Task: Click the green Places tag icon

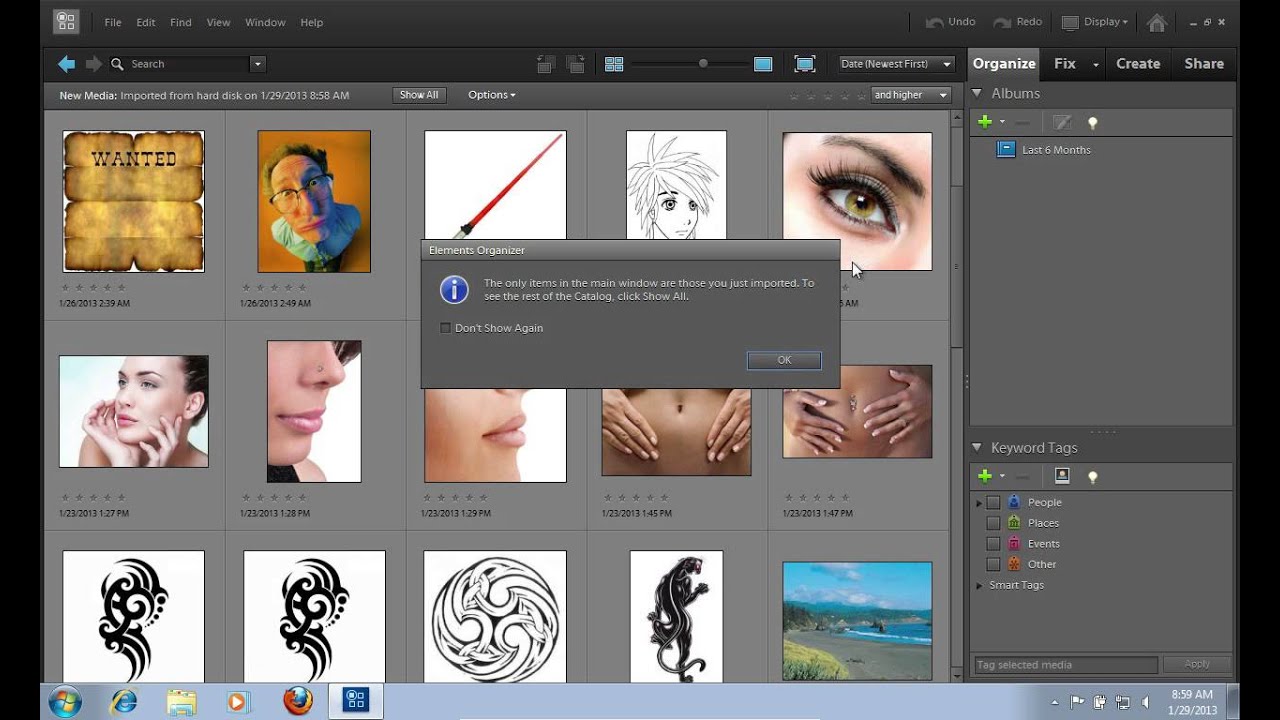Action: click(1014, 523)
